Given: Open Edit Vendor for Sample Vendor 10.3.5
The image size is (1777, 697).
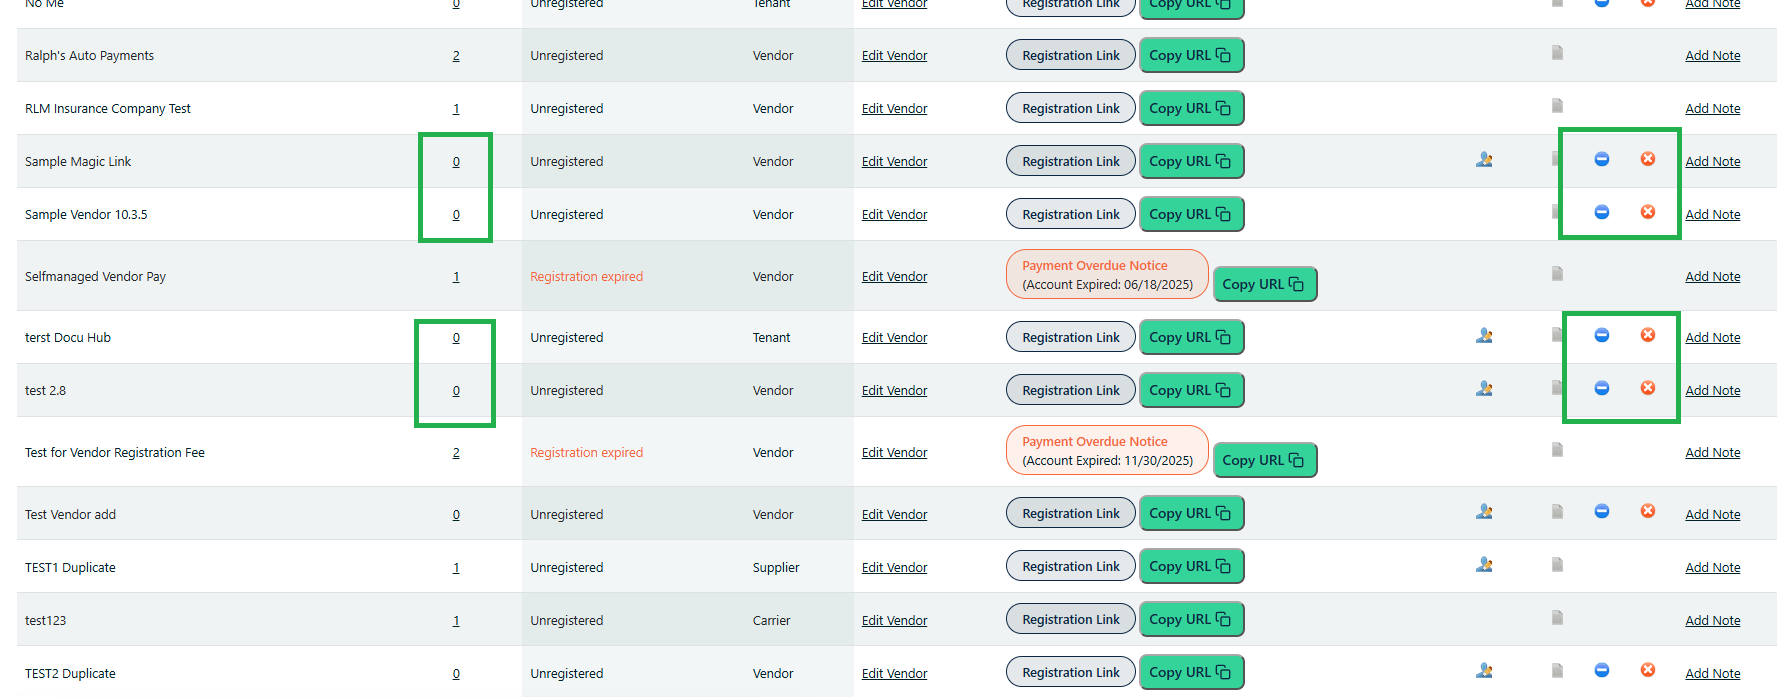Looking at the screenshot, I should coord(894,214).
